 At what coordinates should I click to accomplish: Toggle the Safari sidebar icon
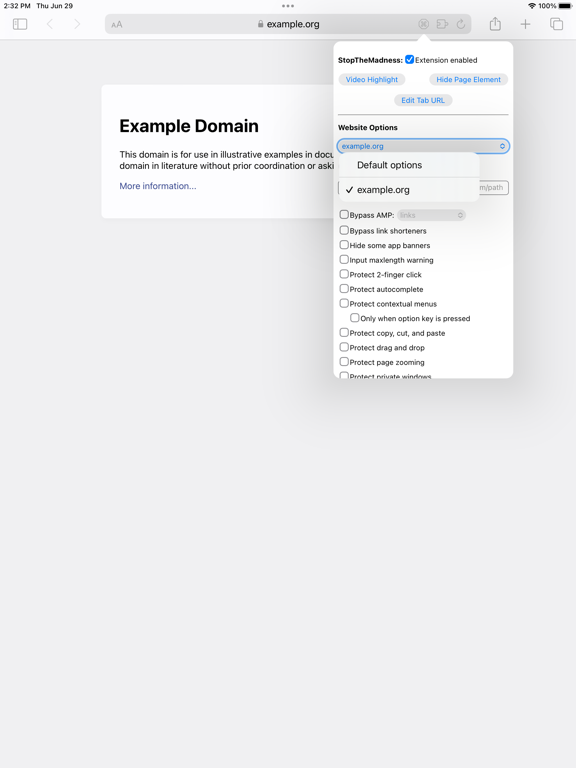(x=20, y=24)
